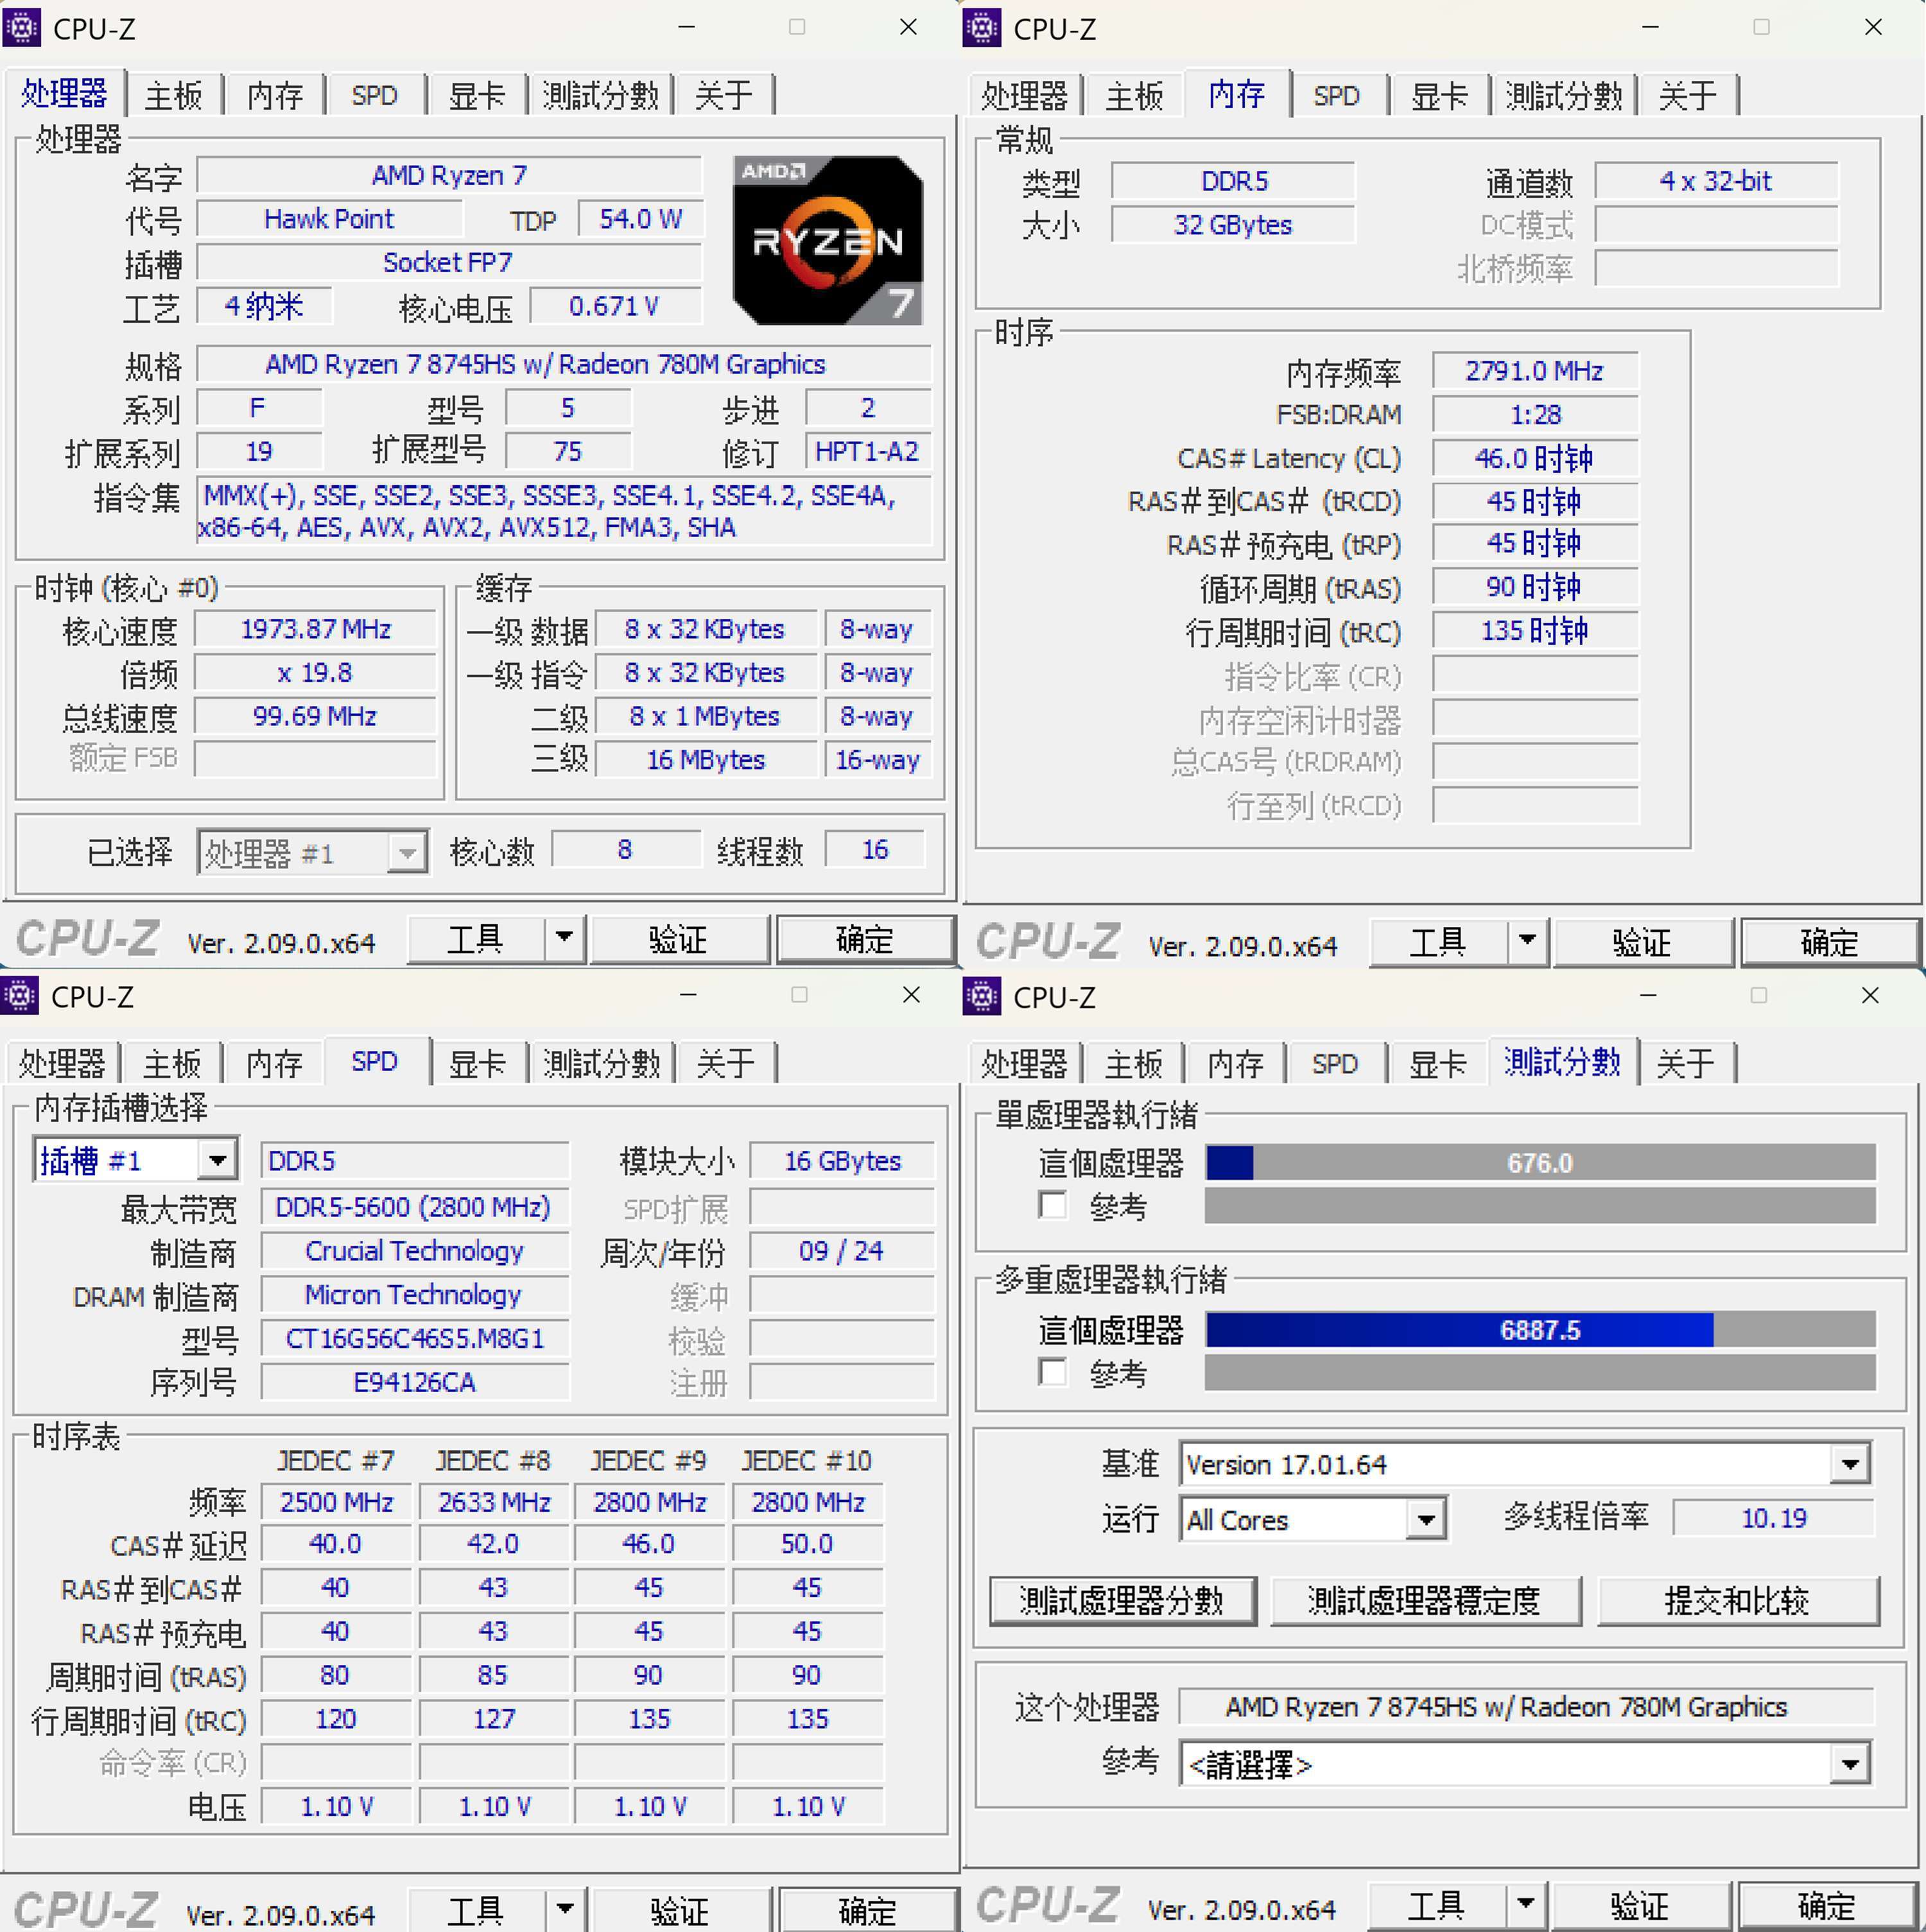Click 制造商 value Crucial Technology
1926x1932 pixels.
(415, 1251)
